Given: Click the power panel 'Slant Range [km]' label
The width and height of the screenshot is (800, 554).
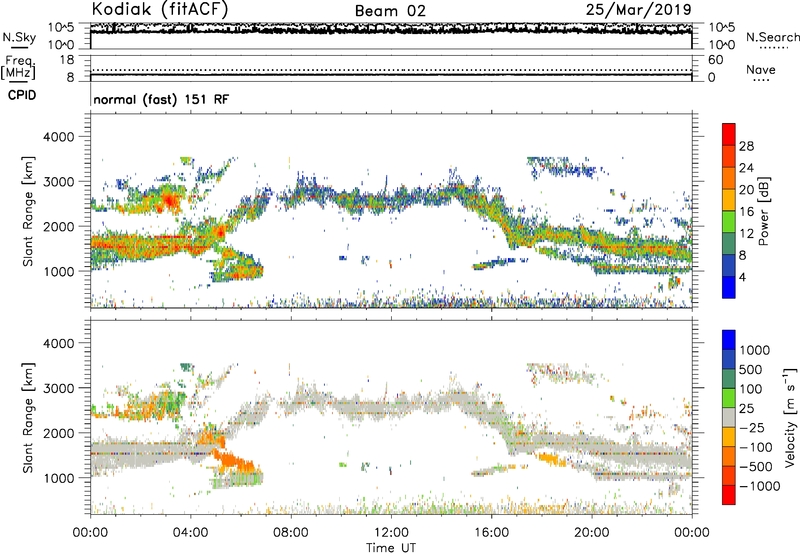Looking at the screenshot, I should tap(28, 211).
